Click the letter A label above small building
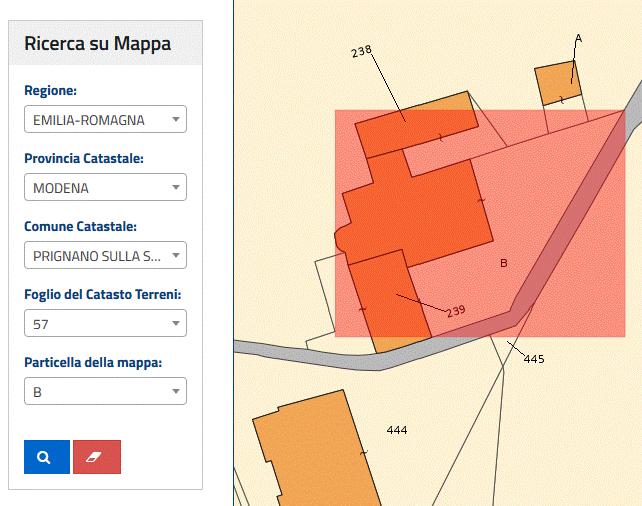Screen dimensions: 642x506 578,39
